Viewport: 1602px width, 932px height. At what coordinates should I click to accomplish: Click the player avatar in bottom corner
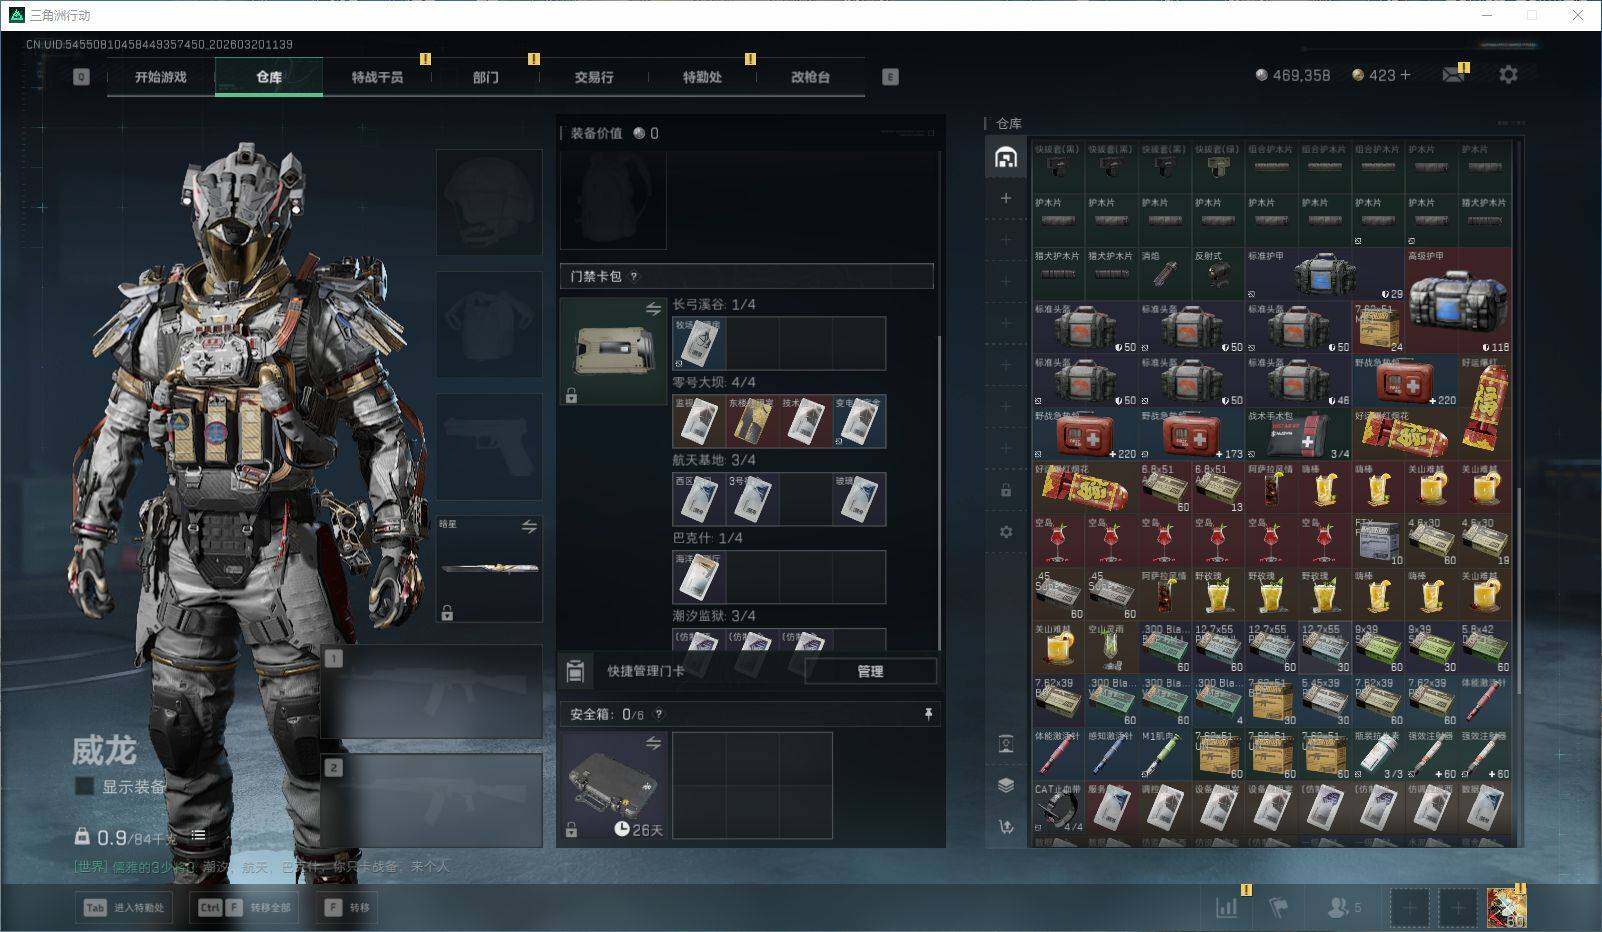pyautogui.click(x=1506, y=908)
